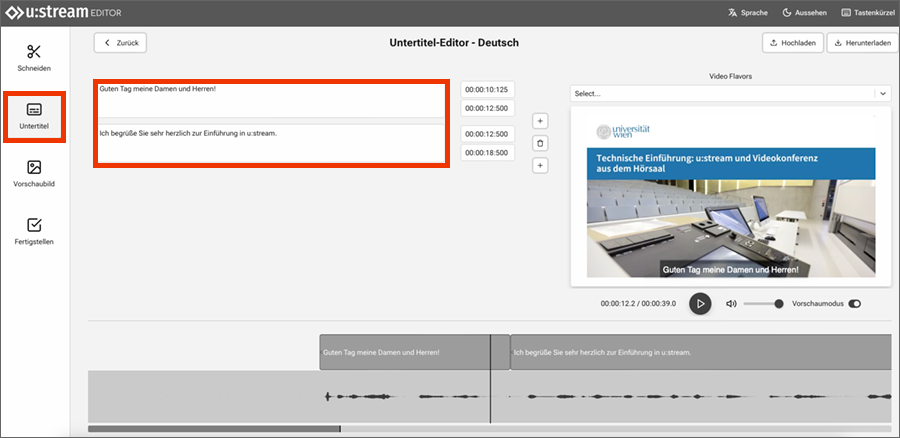
Task: Open the Video Flavors dropdown
Action: coord(729,93)
